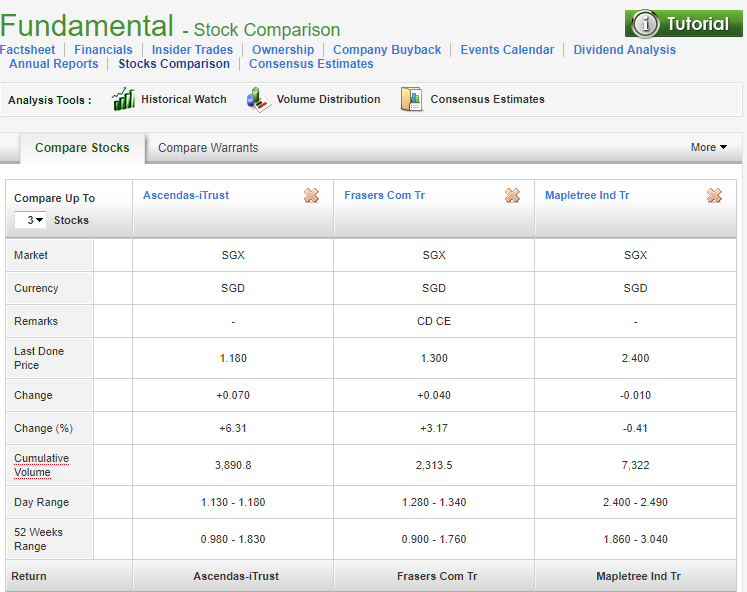Screen dimensions: 747x592
Task: Click the Remarks row label
Action: coord(36,321)
